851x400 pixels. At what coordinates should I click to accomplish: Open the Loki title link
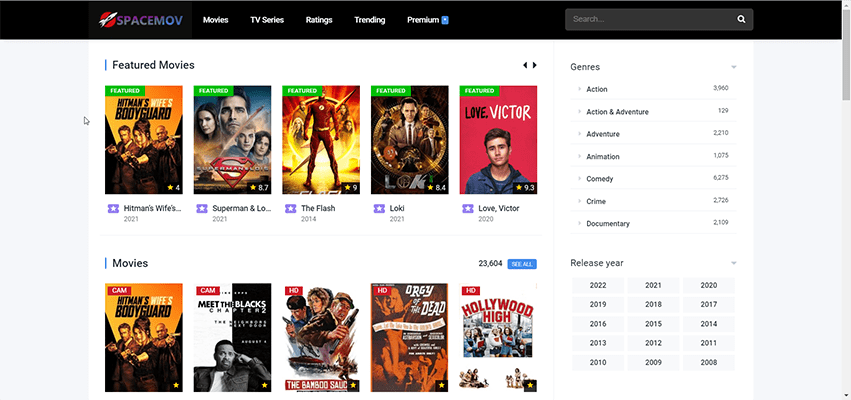click(397, 208)
